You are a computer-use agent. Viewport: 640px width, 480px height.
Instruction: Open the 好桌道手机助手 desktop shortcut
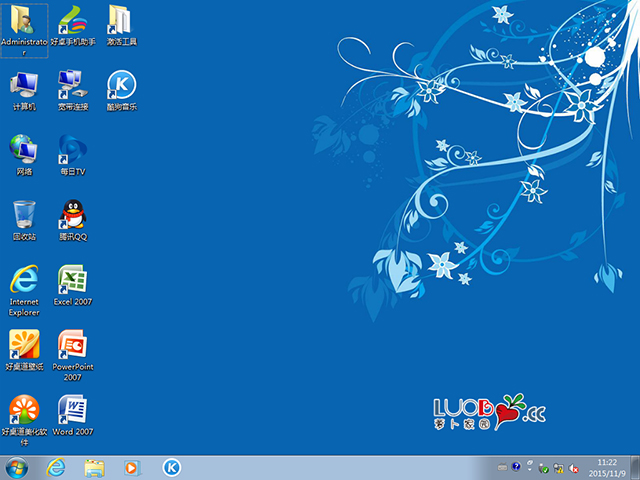pos(73,20)
